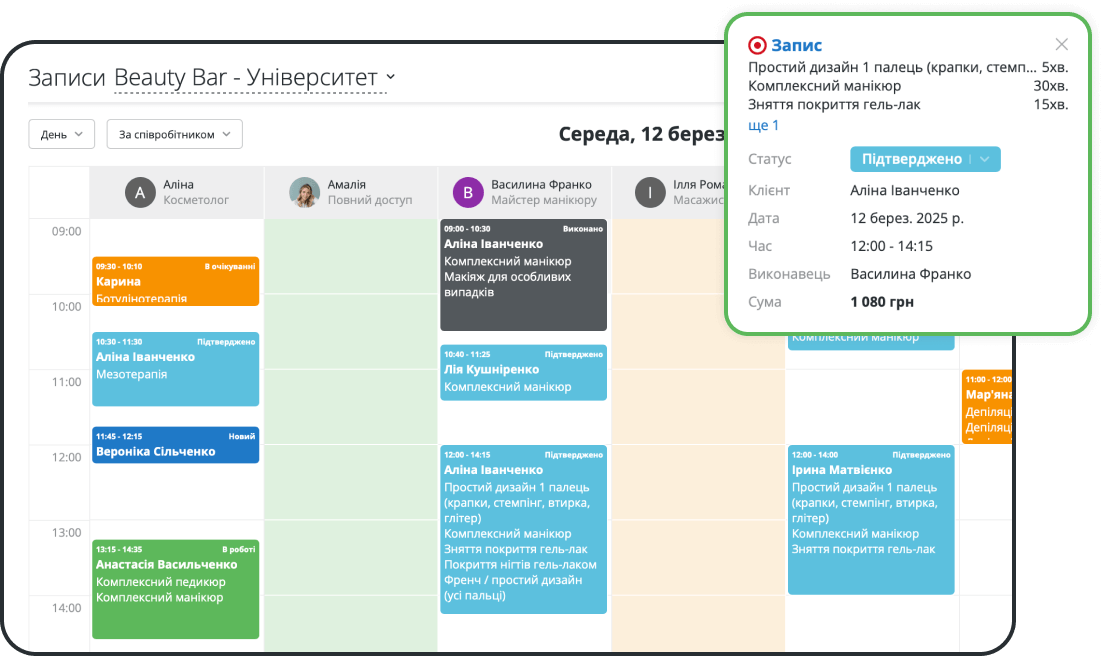The image size is (1104, 656).
Task: Click Аліна's gray avatar icon
Action: 140,192
